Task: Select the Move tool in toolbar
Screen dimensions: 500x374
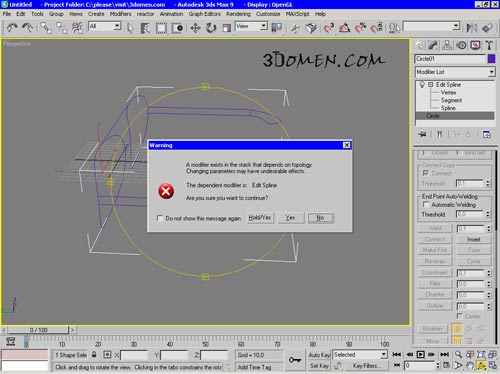Action: (x=195, y=28)
